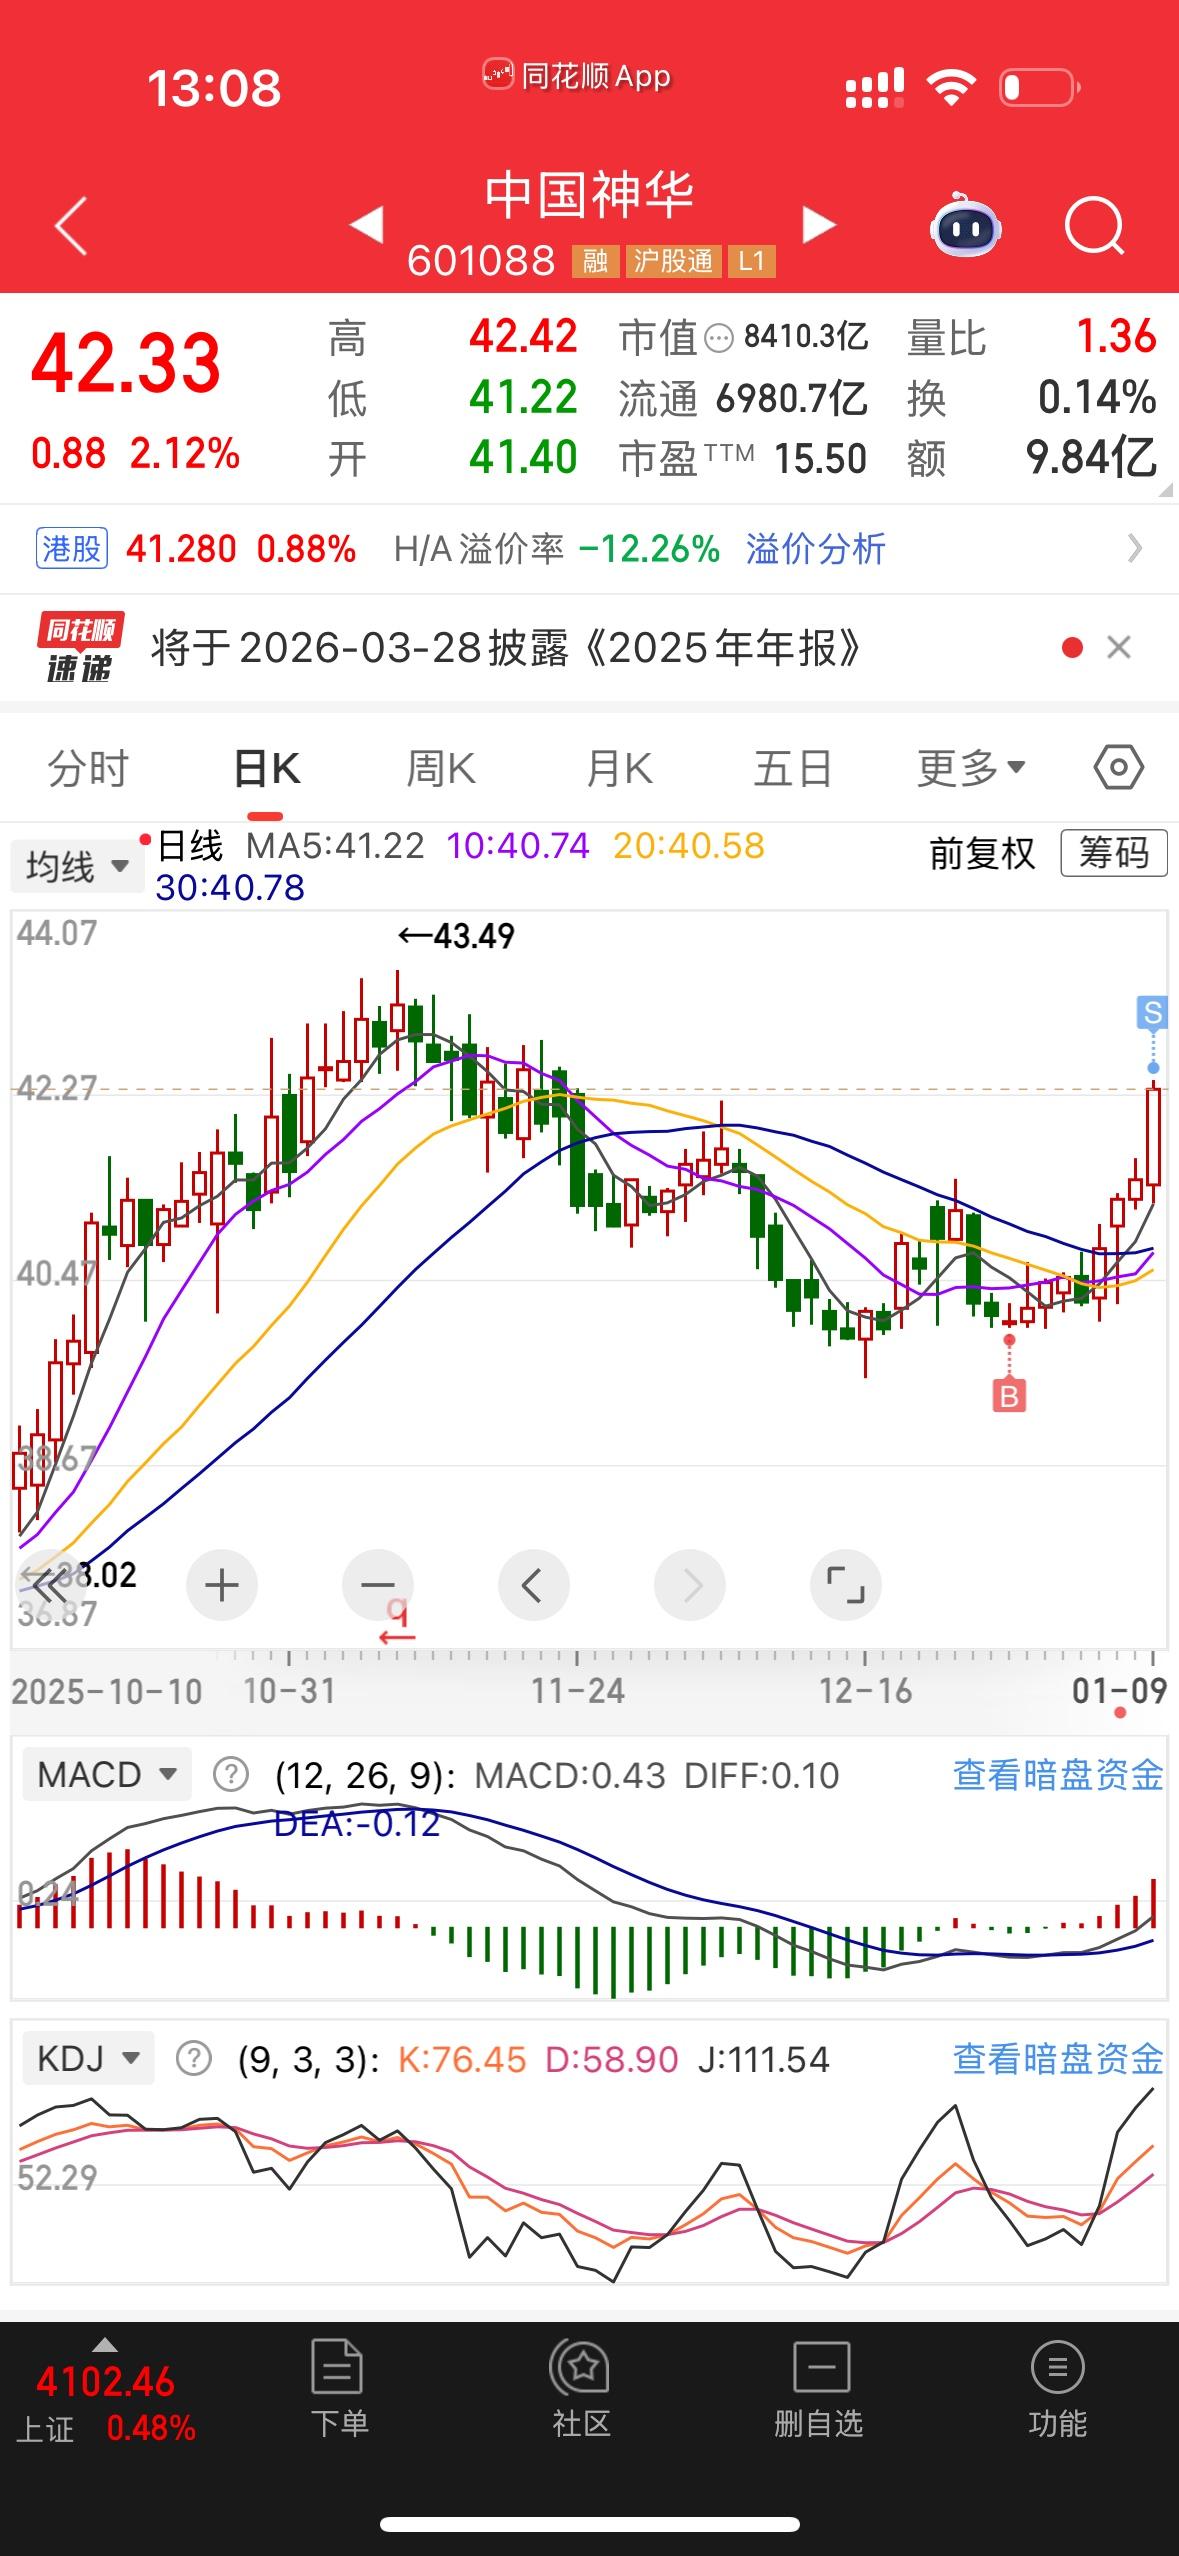Tap the 同花顺 App return label
Image resolution: width=1179 pixels, height=2556 pixels.
click(577, 76)
